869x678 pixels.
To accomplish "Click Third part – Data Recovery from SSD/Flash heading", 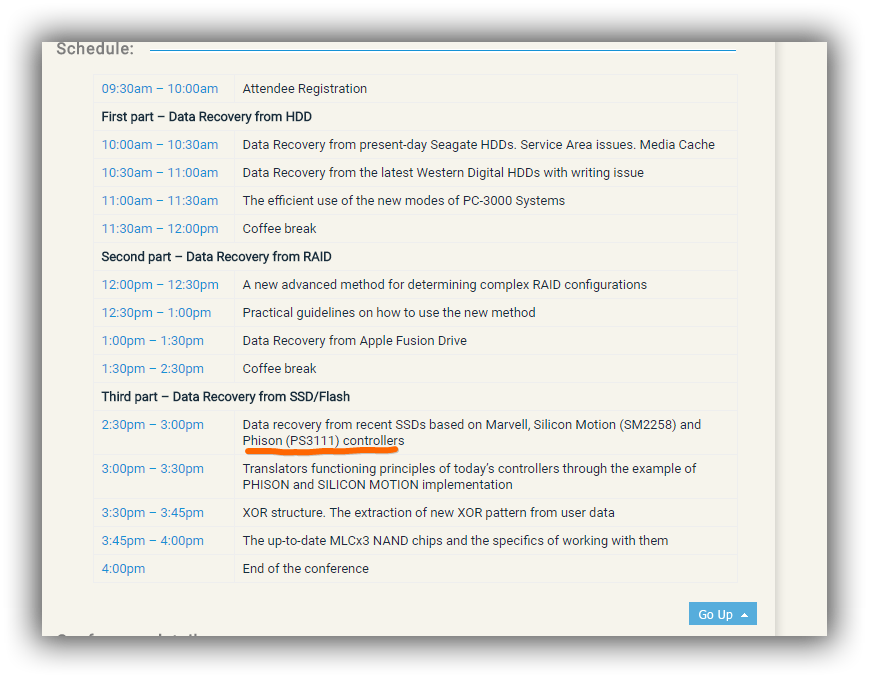I will pyautogui.click(x=226, y=396).
